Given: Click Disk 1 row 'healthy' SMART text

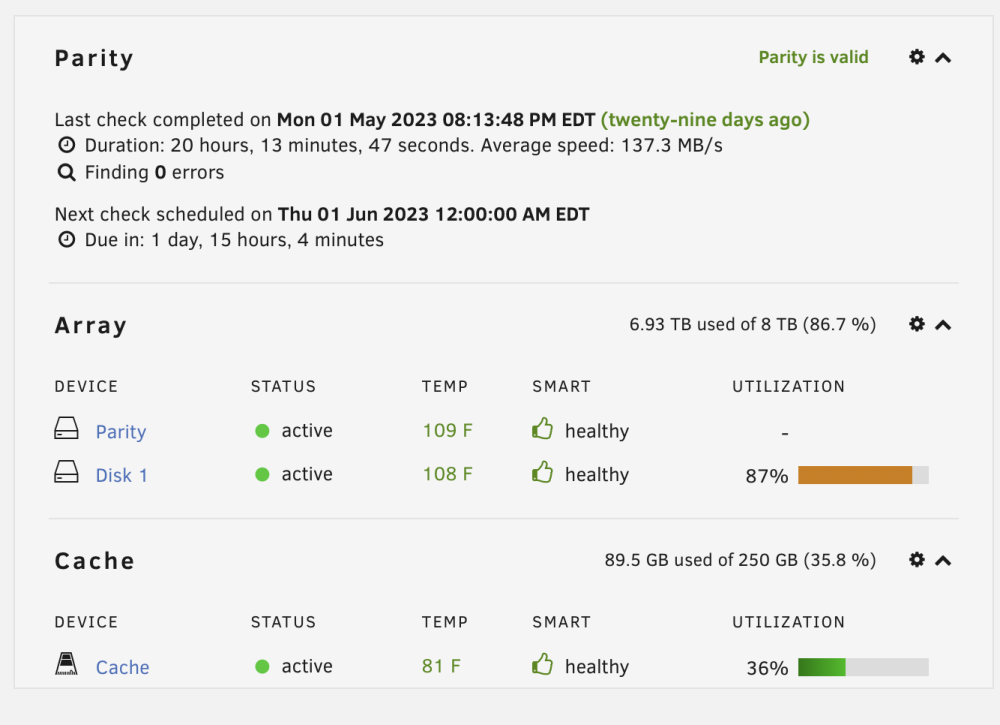Looking at the screenshot, I should click(x=597, y=474).
